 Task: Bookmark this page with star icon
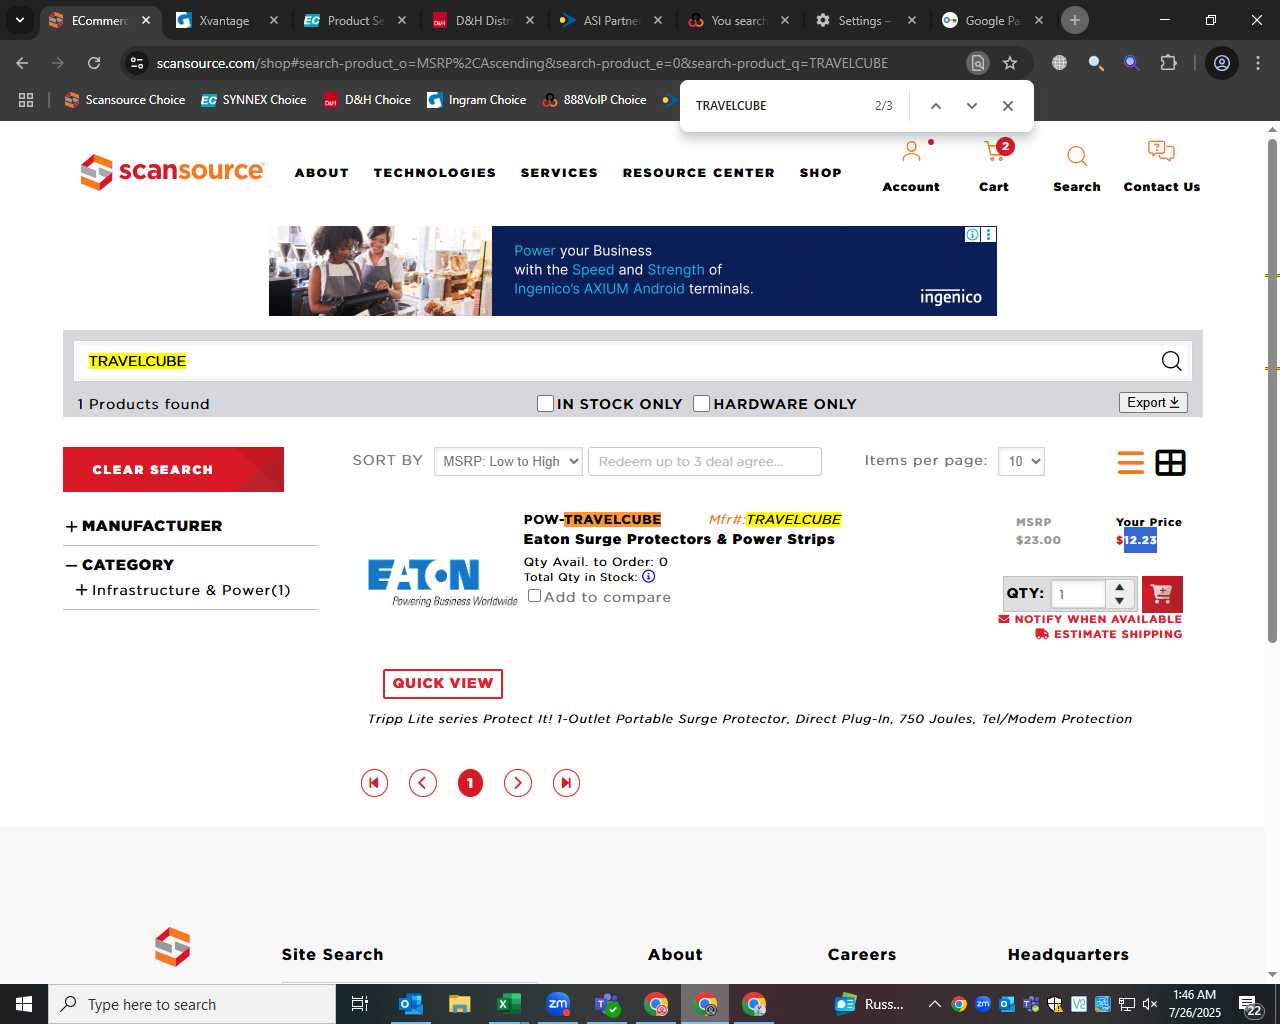(x=1010, y=63)
